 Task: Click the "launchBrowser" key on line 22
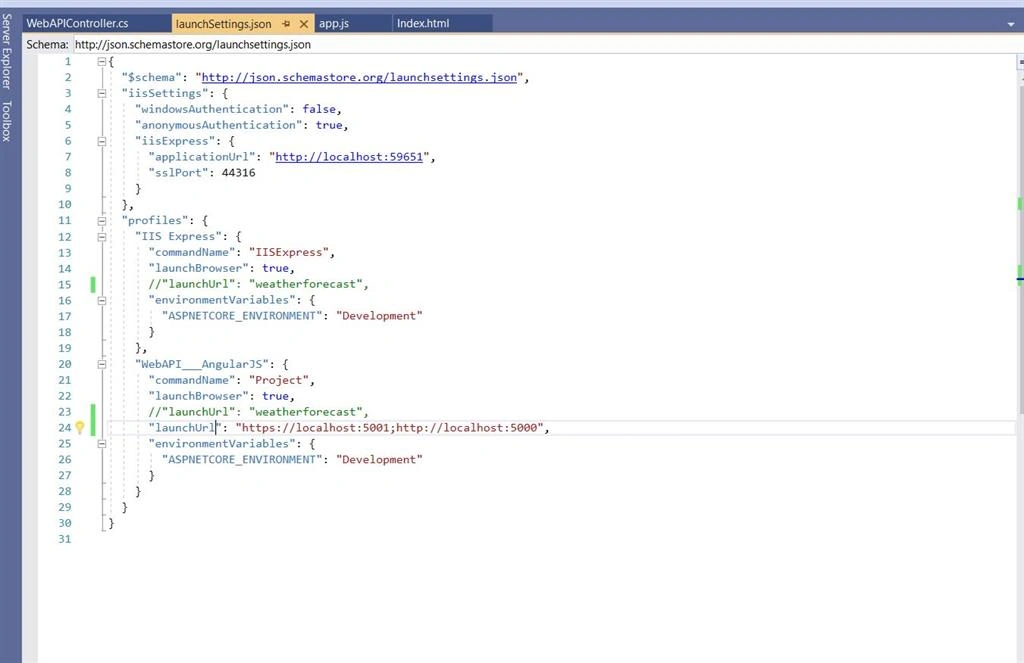point(199,396)
